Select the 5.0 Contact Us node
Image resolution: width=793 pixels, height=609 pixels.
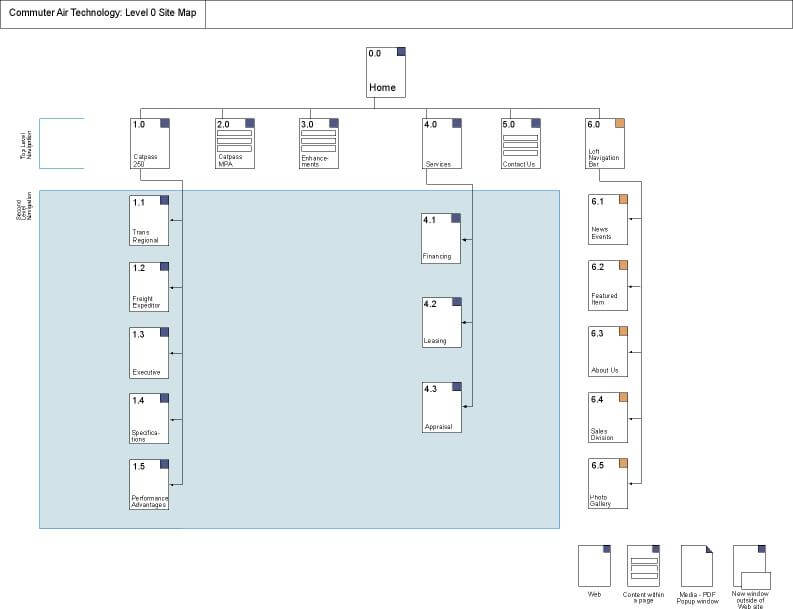click(x=521, y=143)
